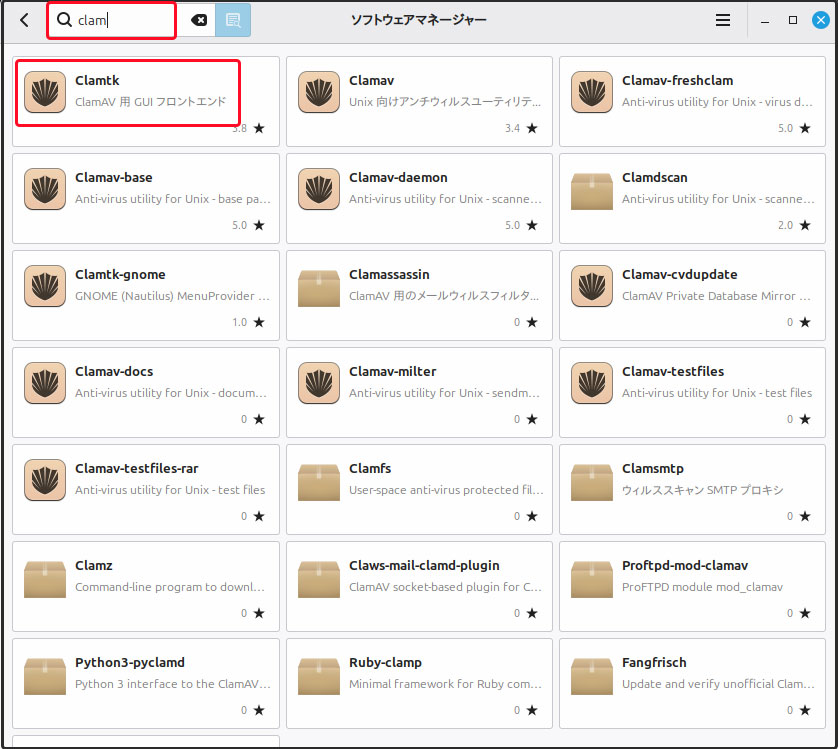Screen dimensions: 838x749
Task: Open the Clamav-milter icon
Action: (319, 383)
